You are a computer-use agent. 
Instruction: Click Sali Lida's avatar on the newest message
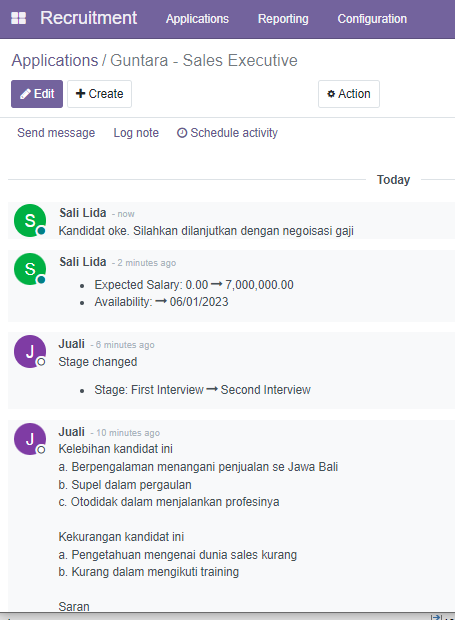[x=30, y=220]
